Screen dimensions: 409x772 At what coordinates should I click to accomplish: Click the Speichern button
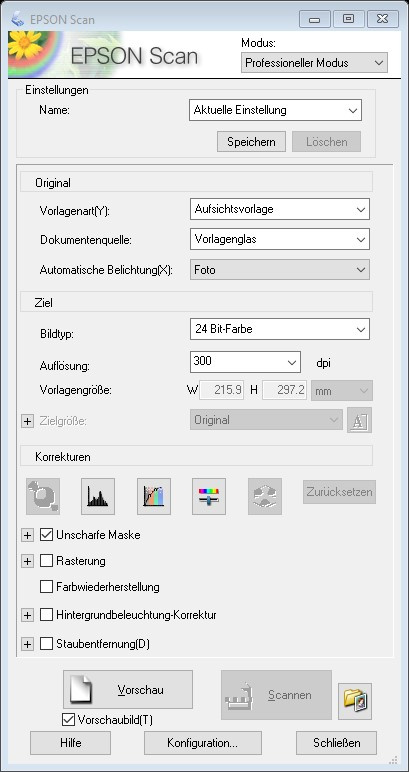251,142
